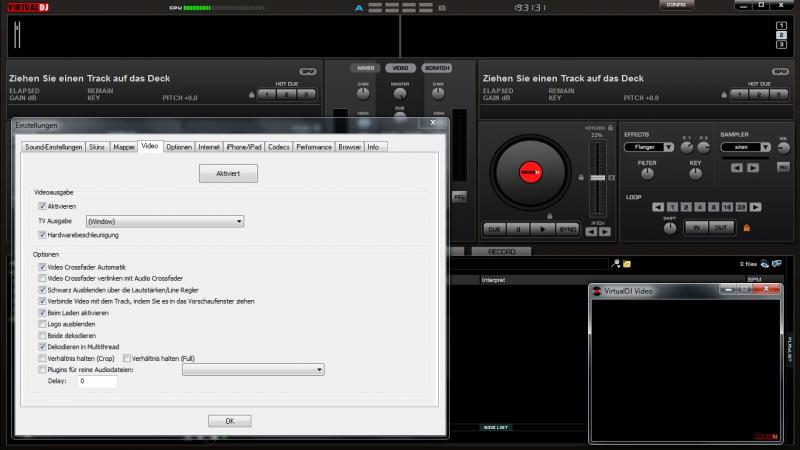Select loop length 4 on the right deck
The width and height of the screenshot is (800, 450).
700,207
